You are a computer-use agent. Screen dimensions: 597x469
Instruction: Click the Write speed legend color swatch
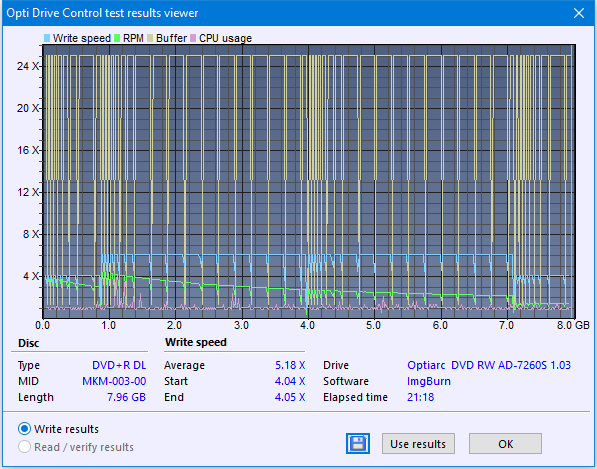[x=47, y=38]
